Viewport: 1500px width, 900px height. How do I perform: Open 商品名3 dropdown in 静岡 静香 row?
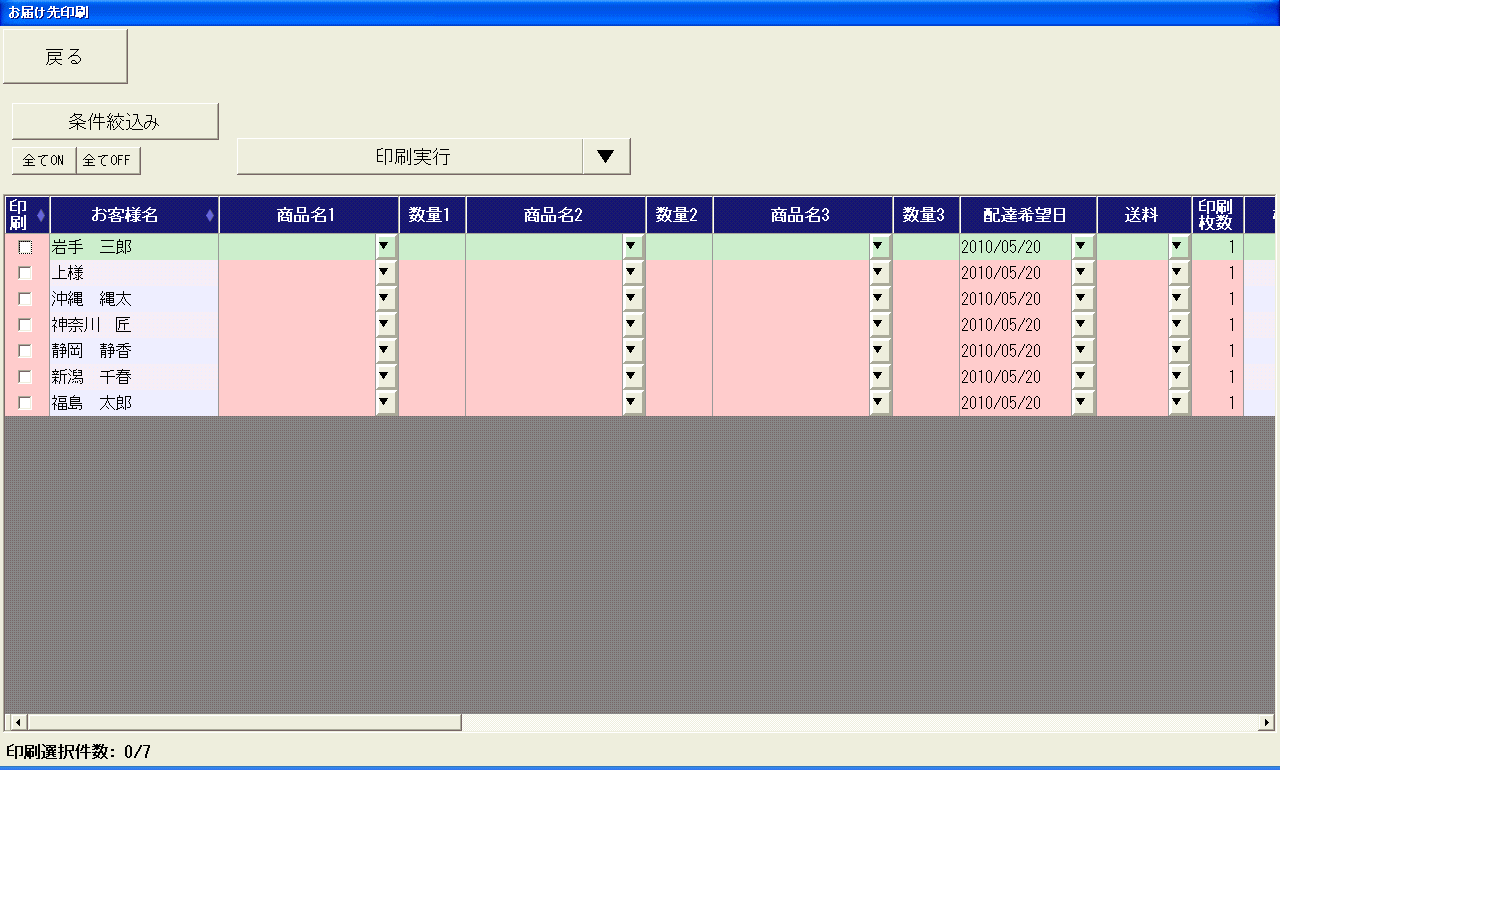tap(879, 350)
